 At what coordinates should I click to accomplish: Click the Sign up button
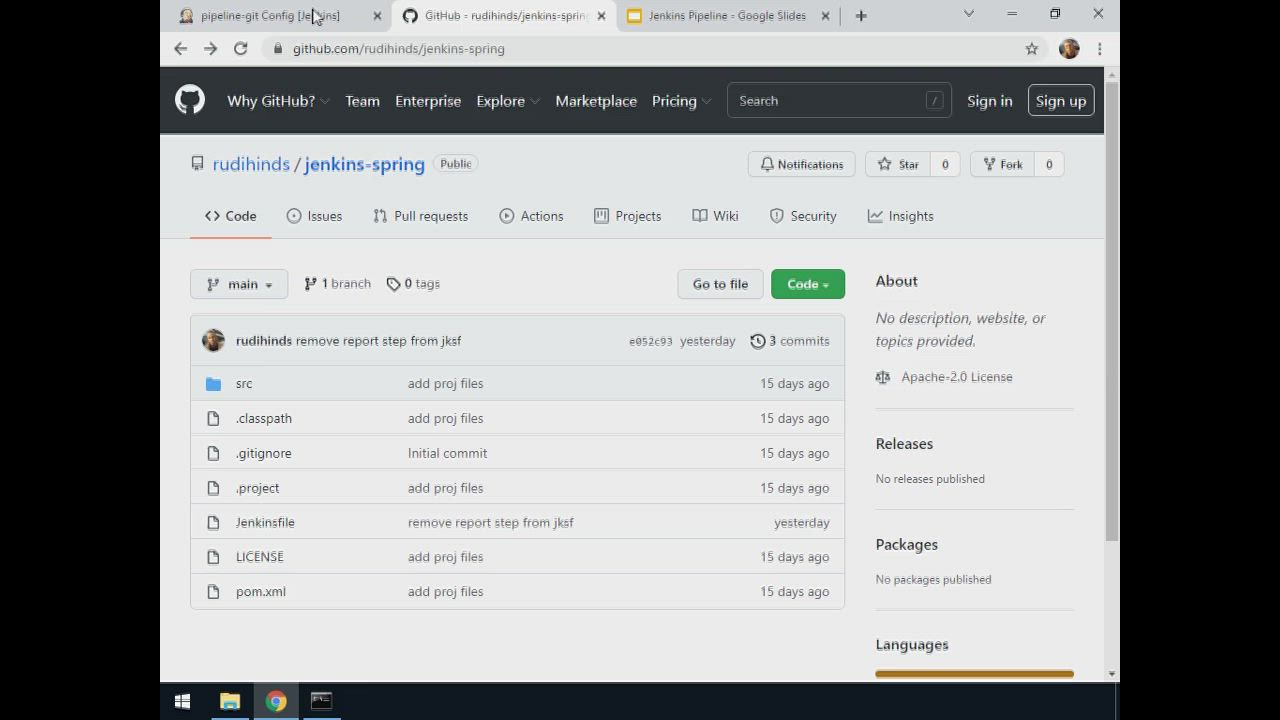(1061, 101)
